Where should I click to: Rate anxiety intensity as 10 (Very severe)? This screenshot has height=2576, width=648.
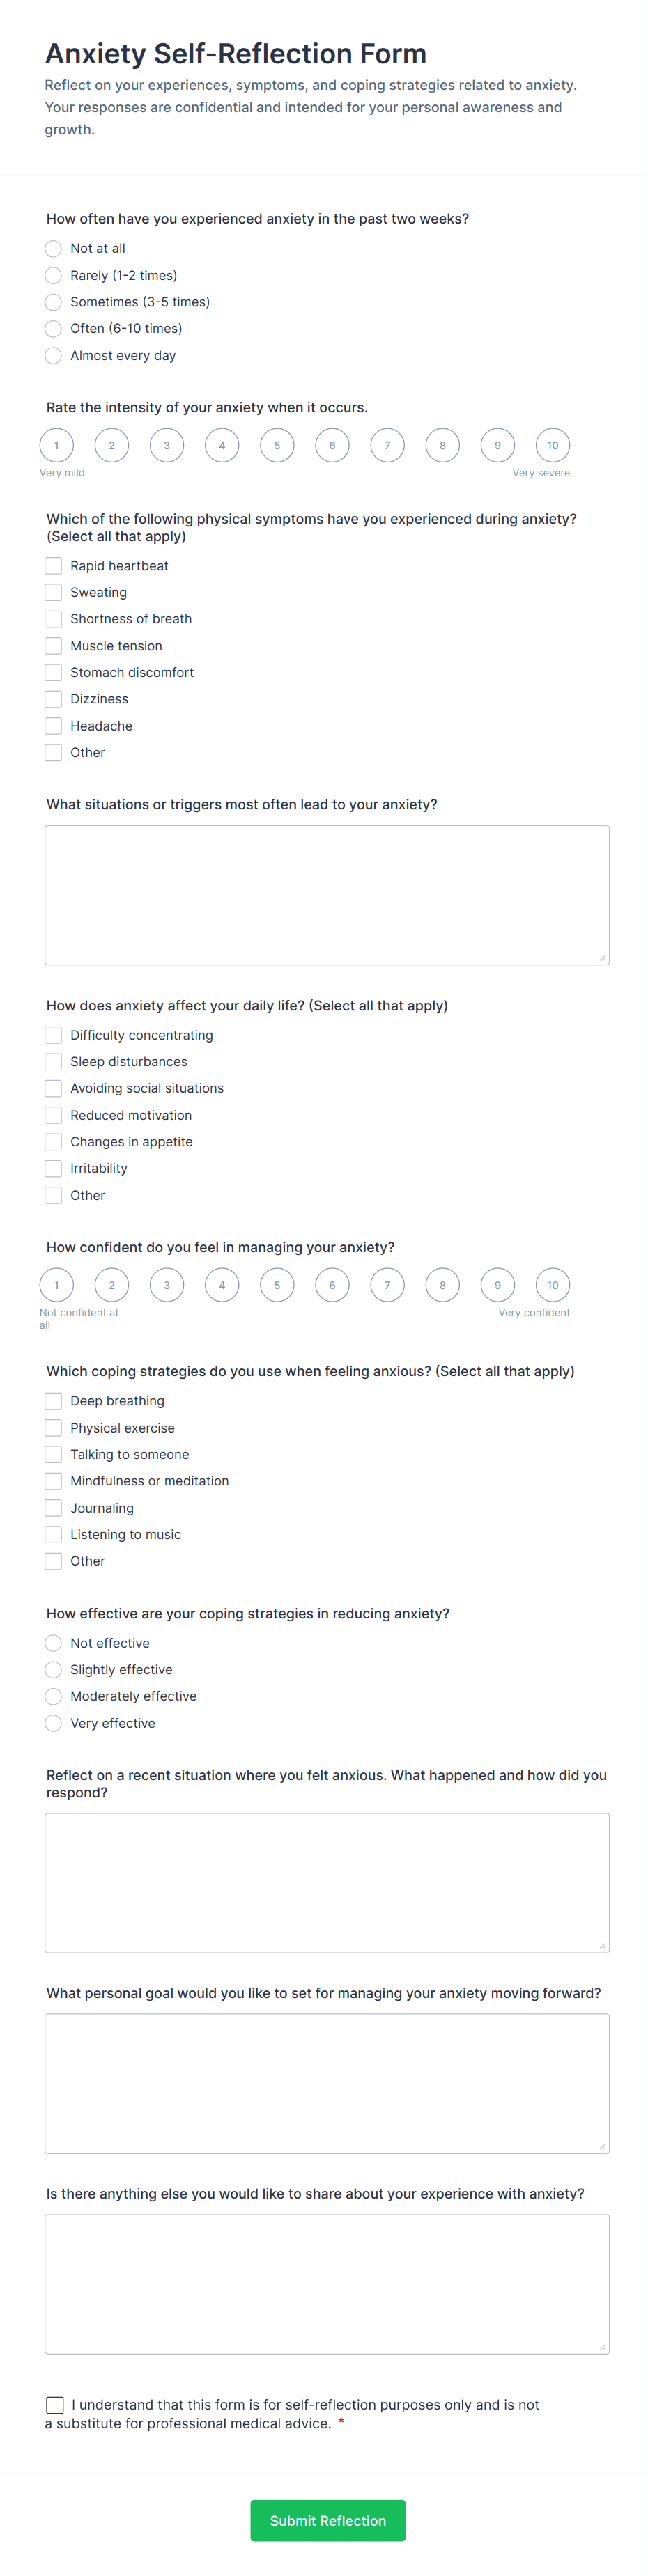pos(552,445)
